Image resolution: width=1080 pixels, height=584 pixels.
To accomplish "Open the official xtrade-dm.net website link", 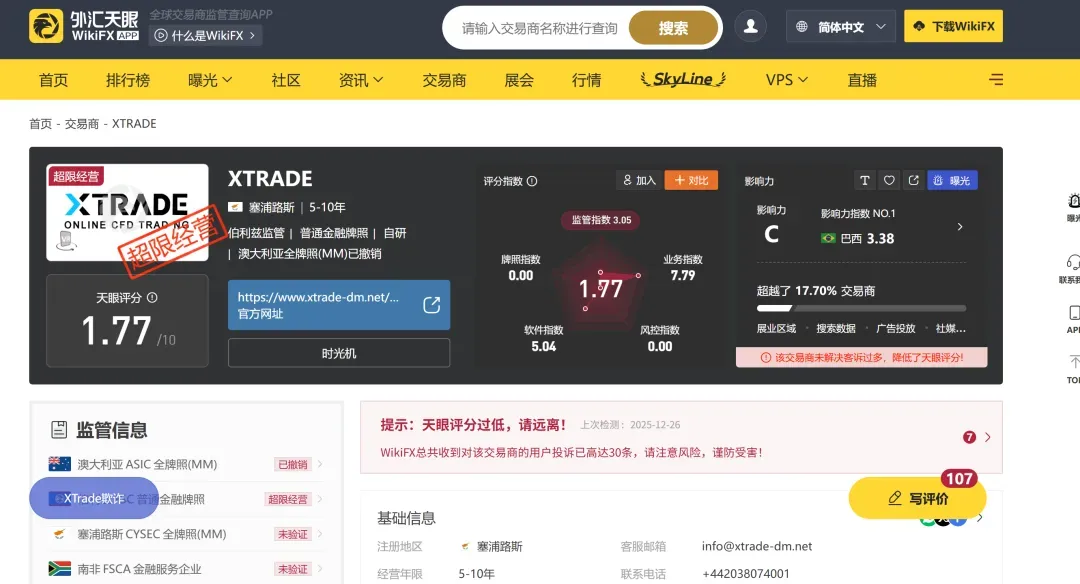I will [339, 305].
